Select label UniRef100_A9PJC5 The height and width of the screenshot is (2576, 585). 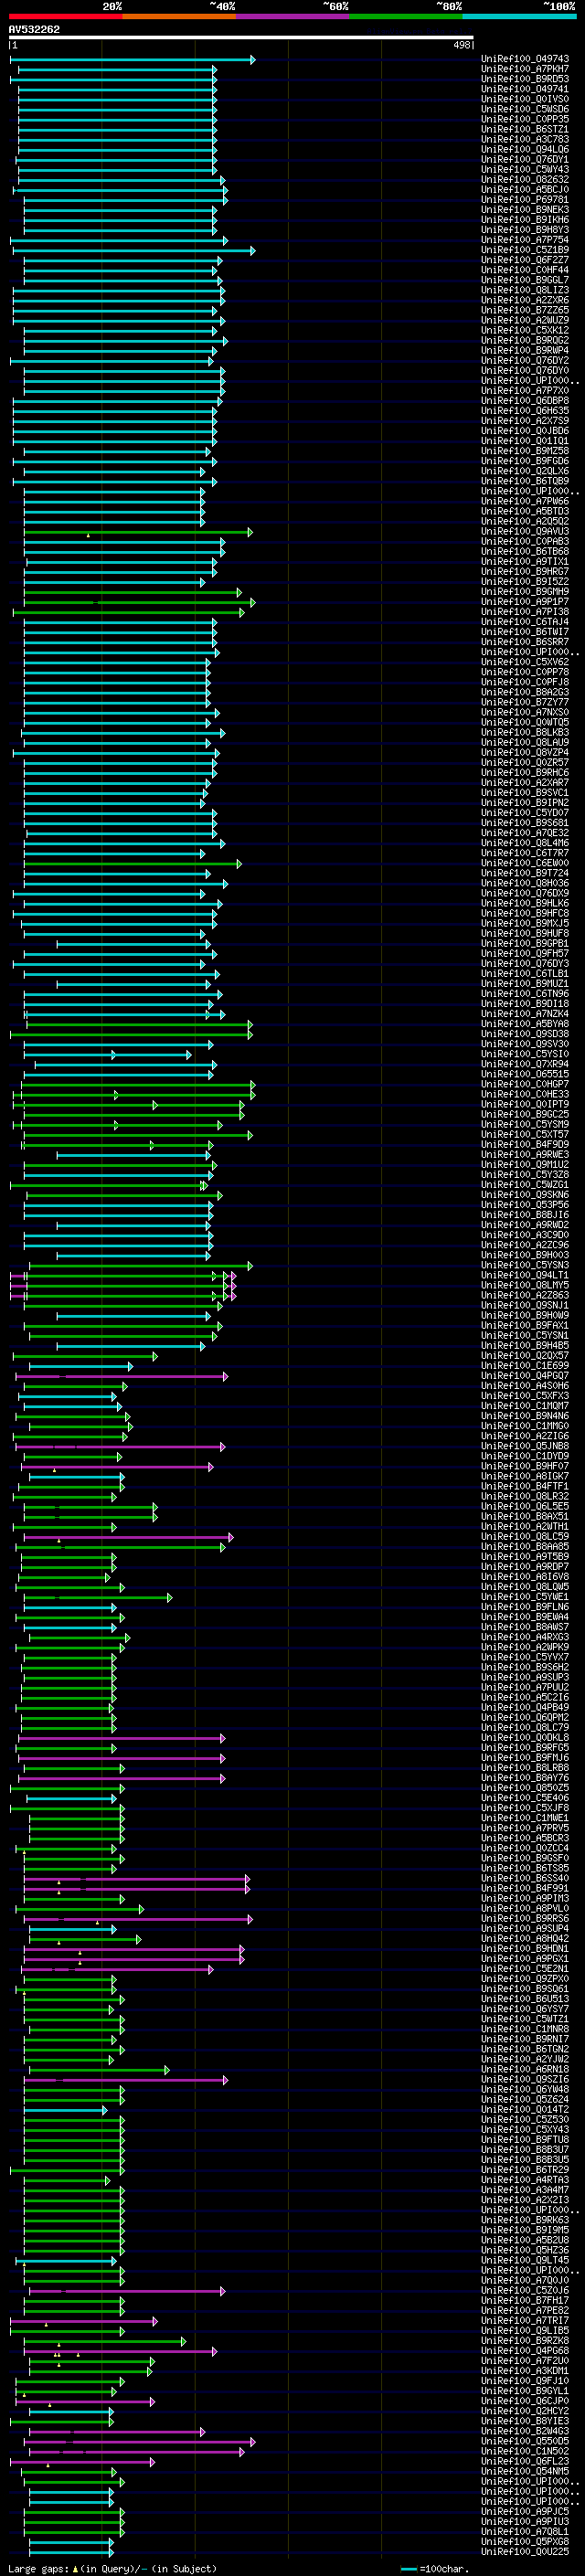[525, 2511]
